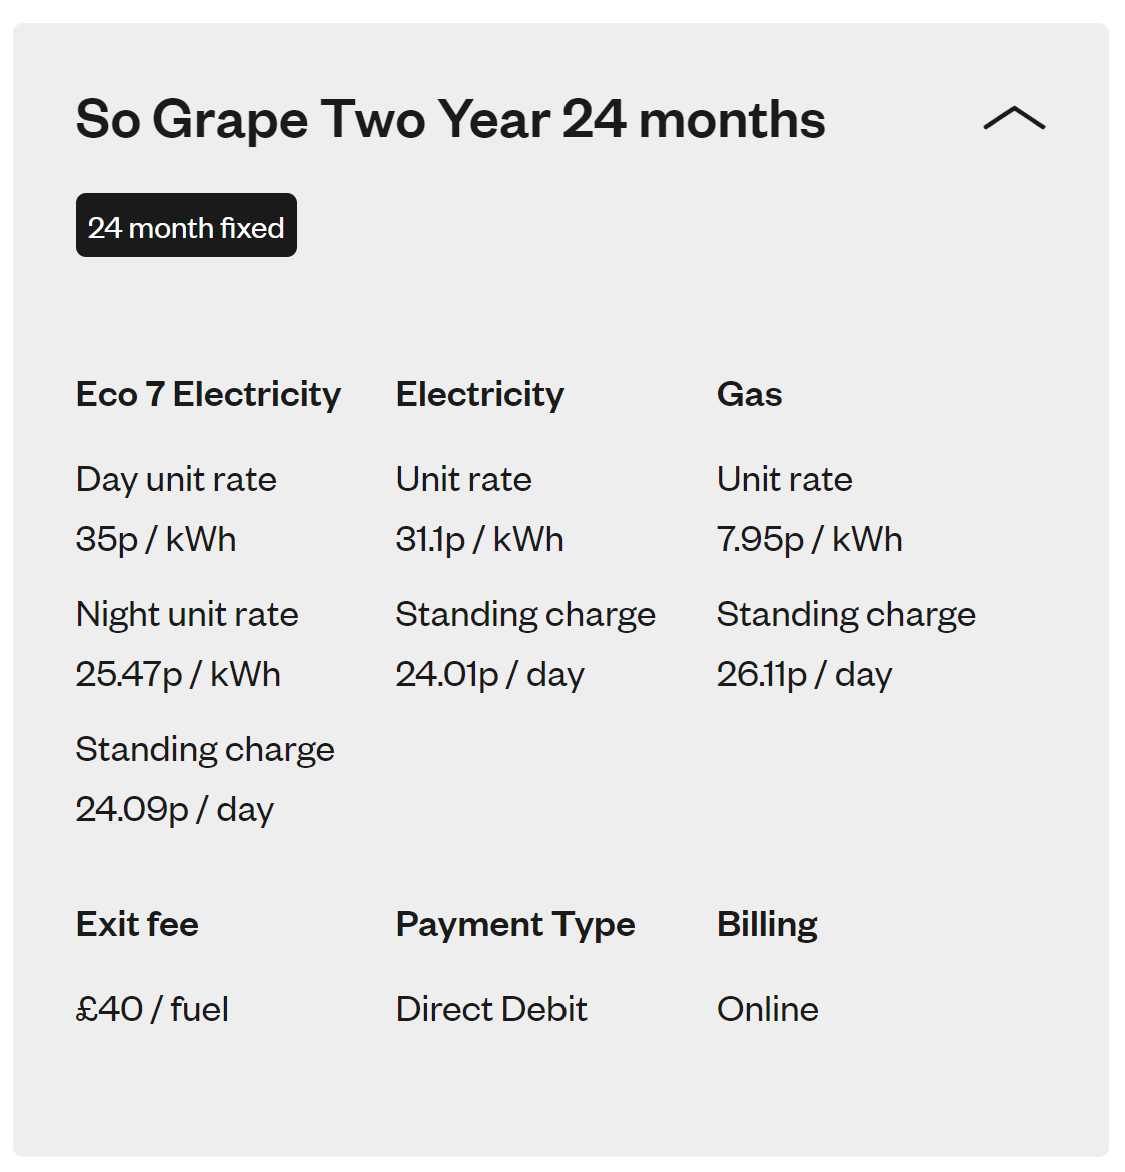
Task: Click the Eco 7 Electricity heading
Action: [x=209, y=395]
